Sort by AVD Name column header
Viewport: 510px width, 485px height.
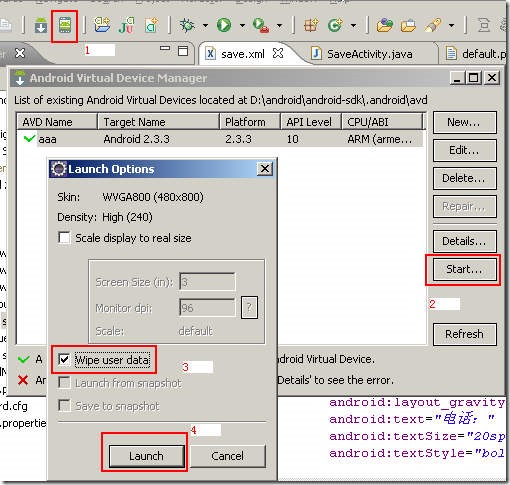point(57,122)
